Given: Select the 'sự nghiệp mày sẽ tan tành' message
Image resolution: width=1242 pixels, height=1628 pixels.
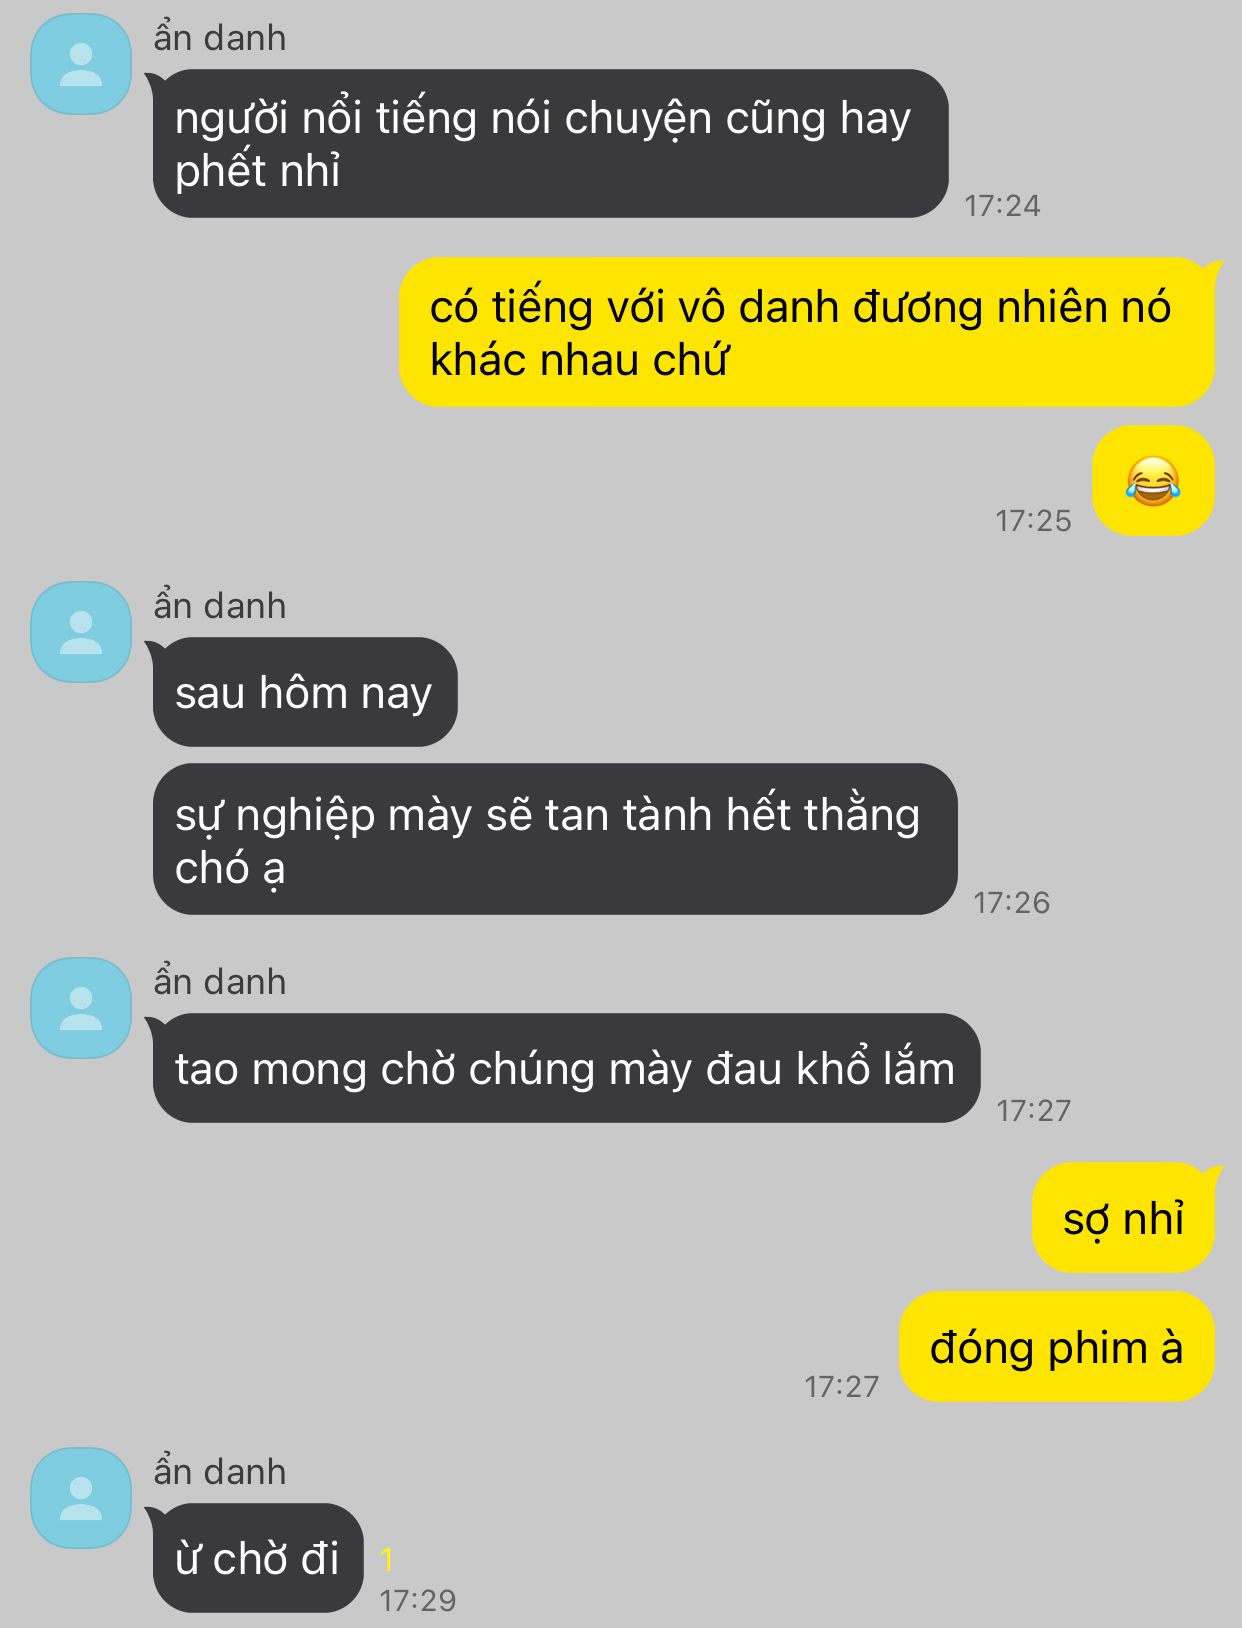Looking at the screenshot, I should pos(555,839).
